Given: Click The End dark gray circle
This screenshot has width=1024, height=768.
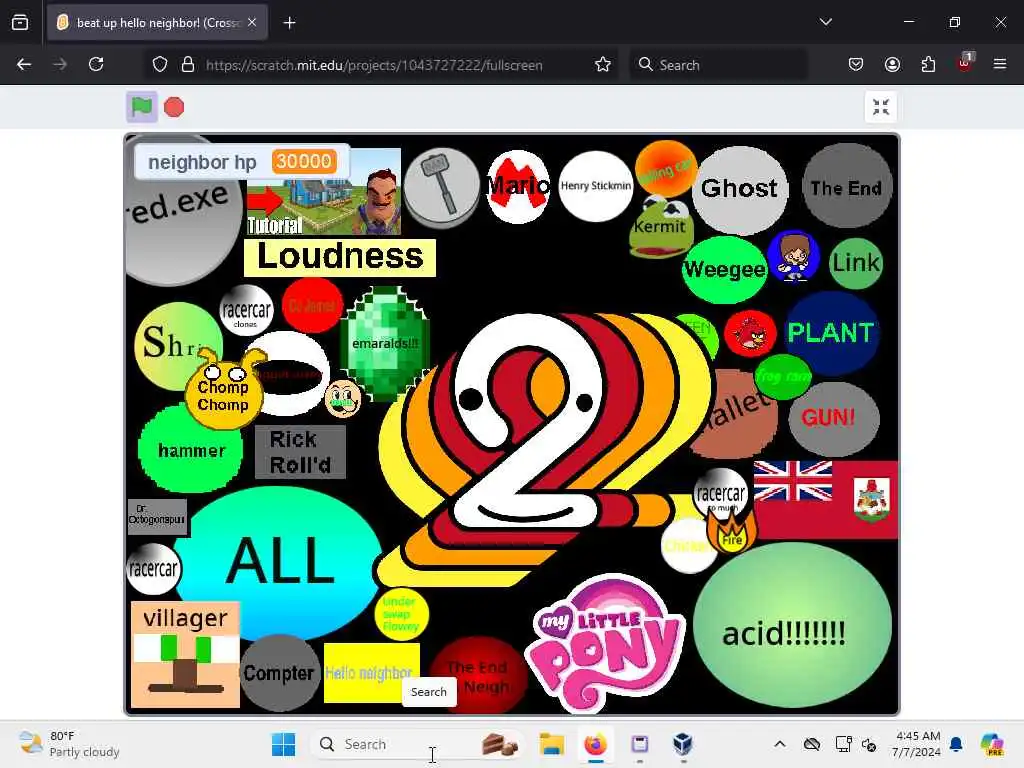Looking at the screenshot, I should click(846, 187).
